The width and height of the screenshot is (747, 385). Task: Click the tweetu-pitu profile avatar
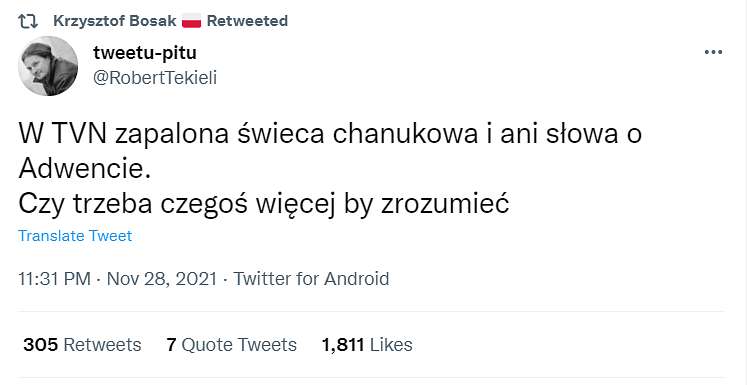[48, 66]
